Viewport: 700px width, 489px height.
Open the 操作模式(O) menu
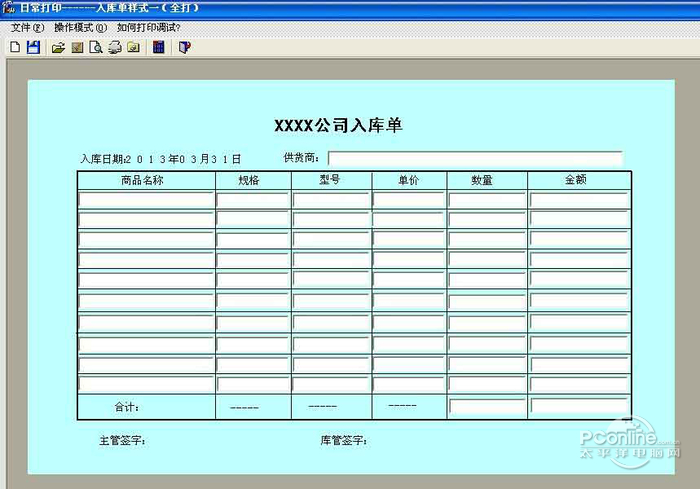tap(80, 28)
